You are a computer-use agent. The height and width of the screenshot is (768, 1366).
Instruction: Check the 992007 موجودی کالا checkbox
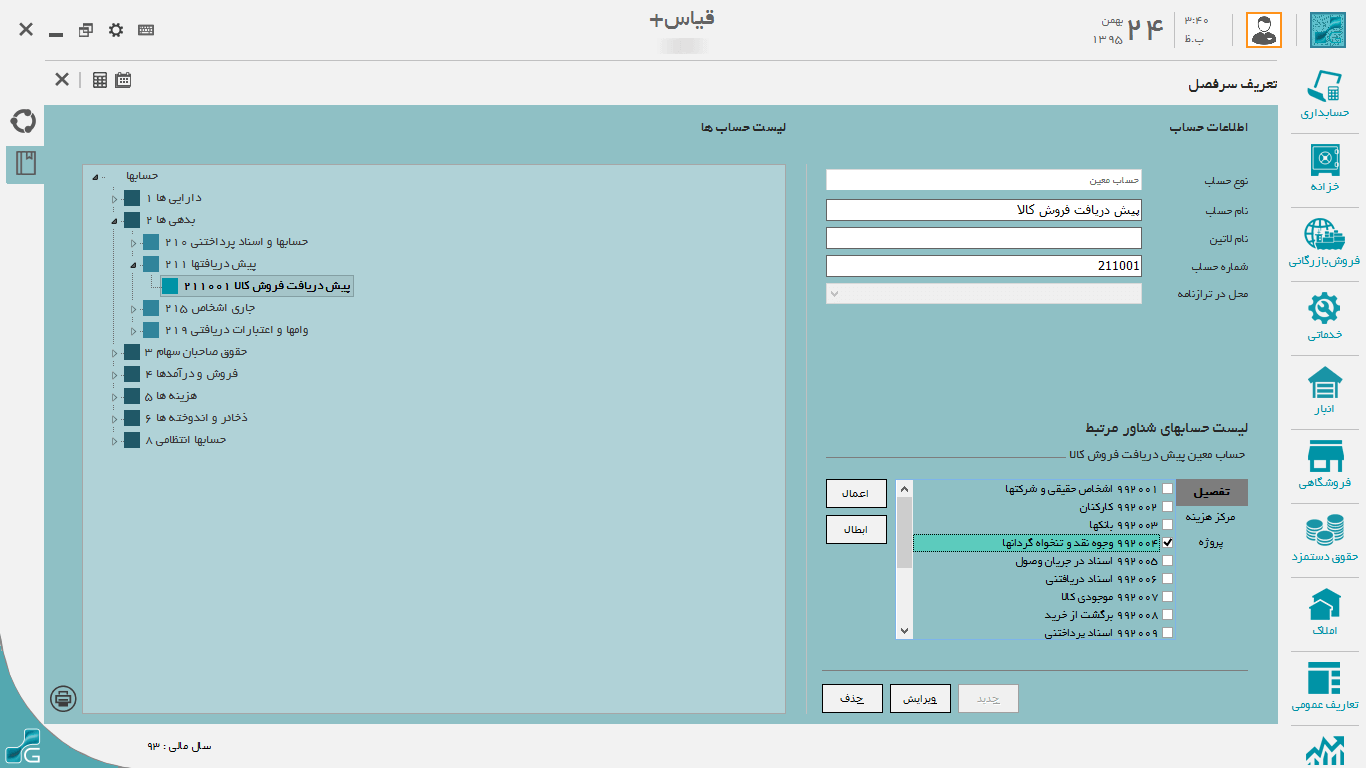click(x=1167, y=597)
